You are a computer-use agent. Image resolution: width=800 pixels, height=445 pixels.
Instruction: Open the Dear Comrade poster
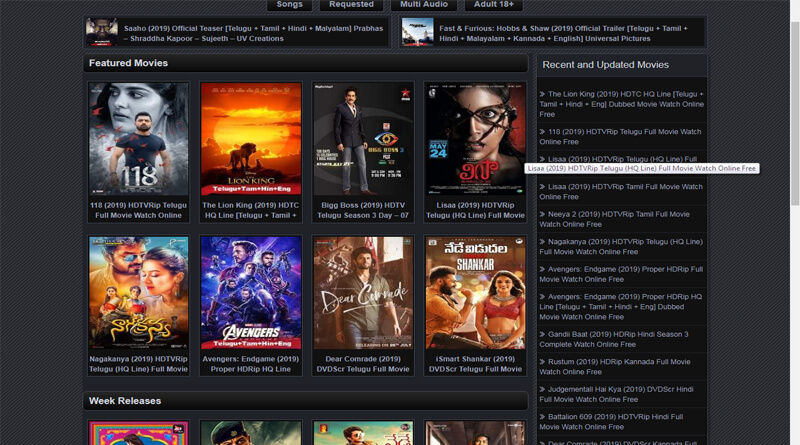click(362, 293)
